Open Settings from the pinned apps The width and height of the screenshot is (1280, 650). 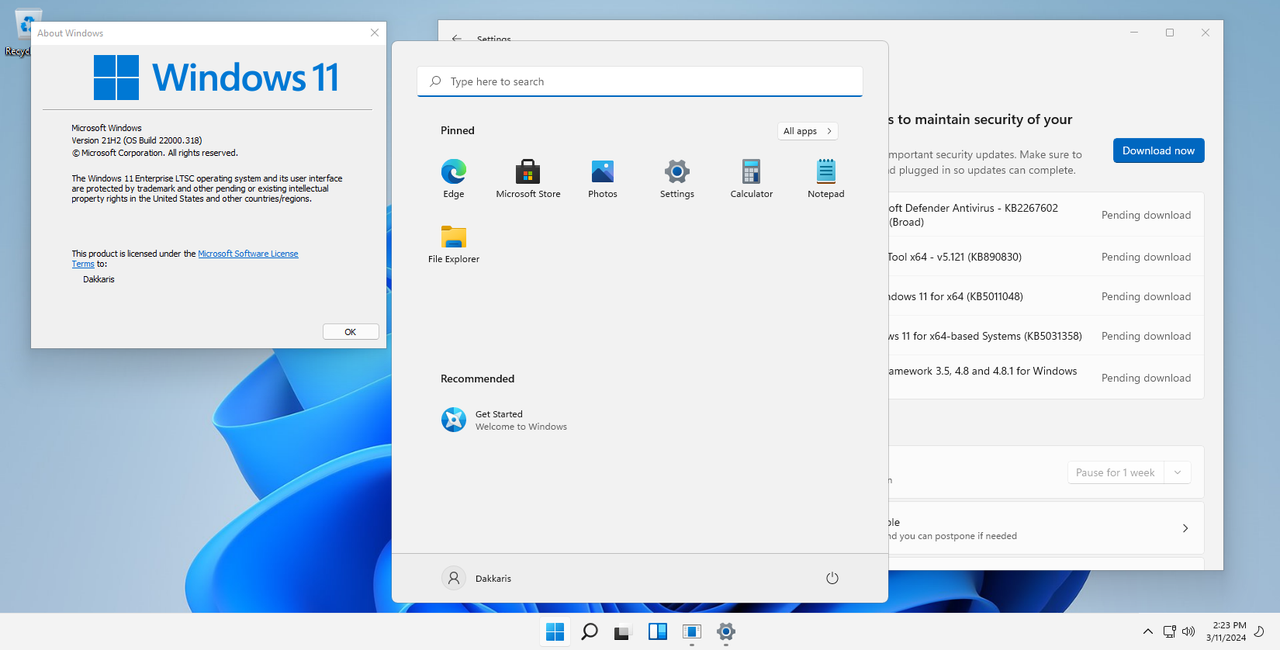pos(677,179)
